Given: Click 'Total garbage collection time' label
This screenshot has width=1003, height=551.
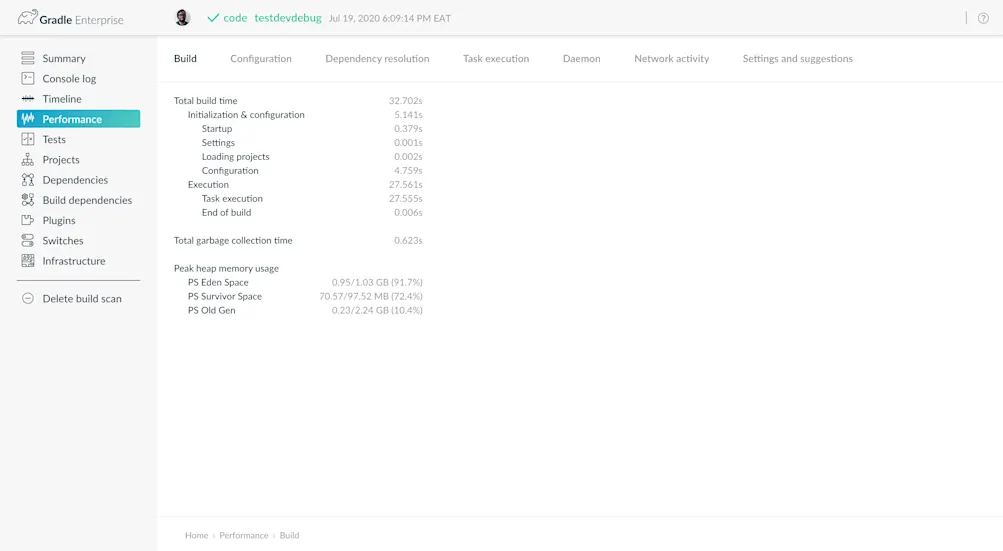Looking at the screenshot, I should pos(233,241).
